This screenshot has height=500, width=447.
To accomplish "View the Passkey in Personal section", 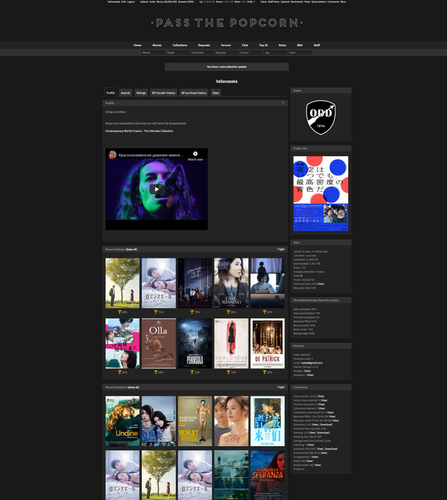I will [x=308, y=371].
